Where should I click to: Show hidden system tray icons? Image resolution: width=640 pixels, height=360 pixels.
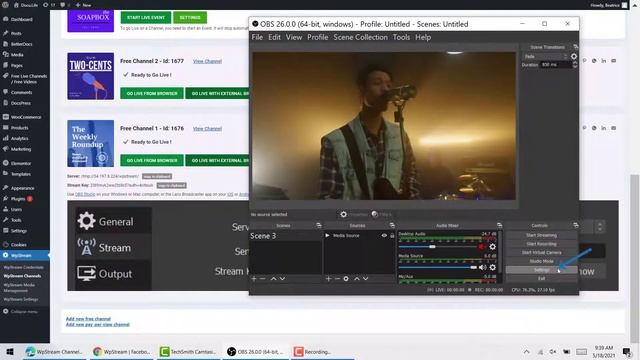click(x=527, y=352)
